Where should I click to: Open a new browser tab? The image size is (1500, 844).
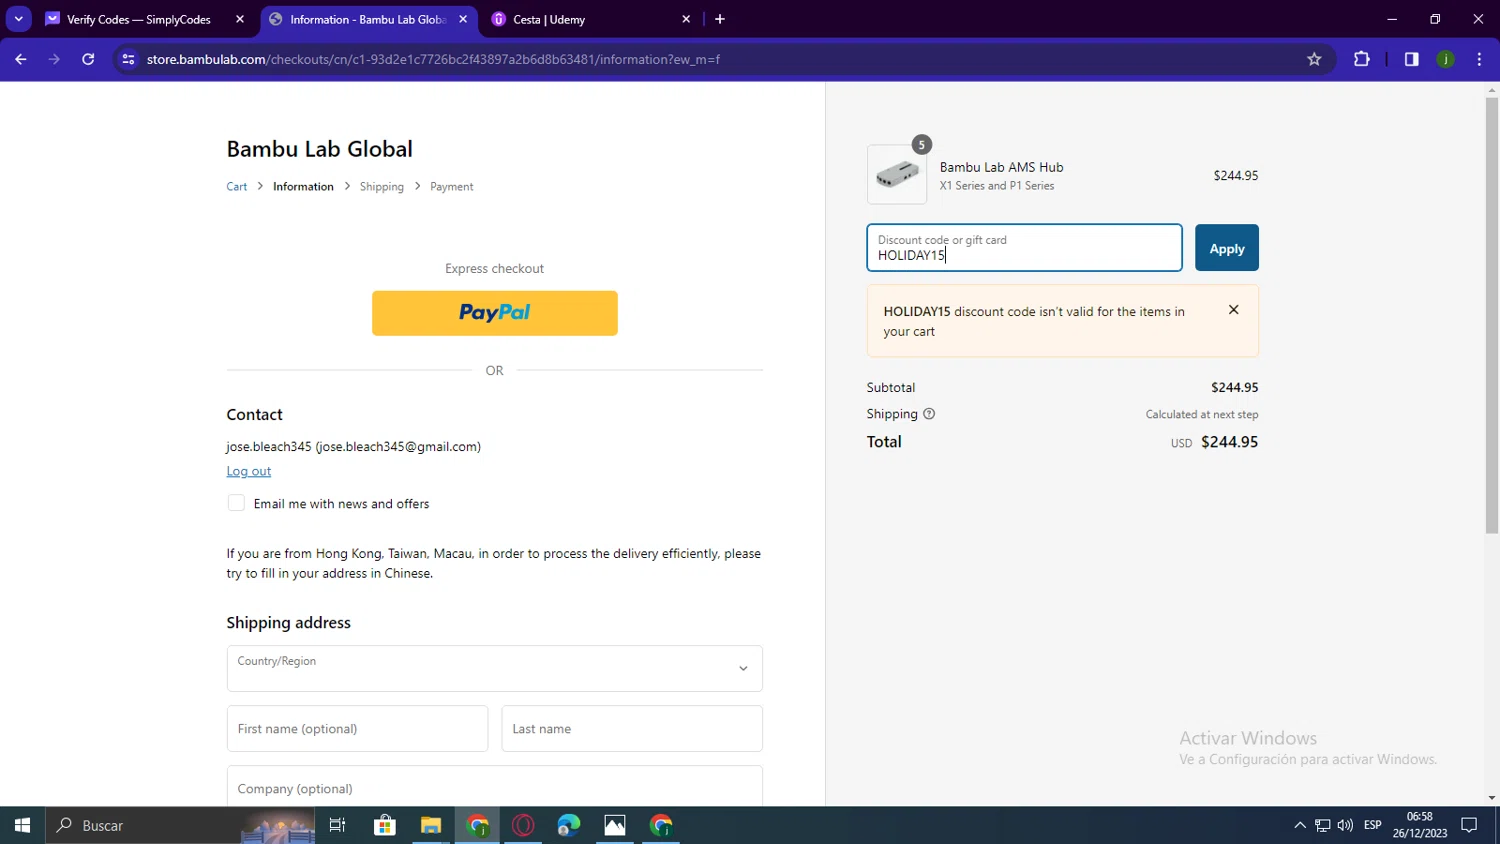click(719, 19)
